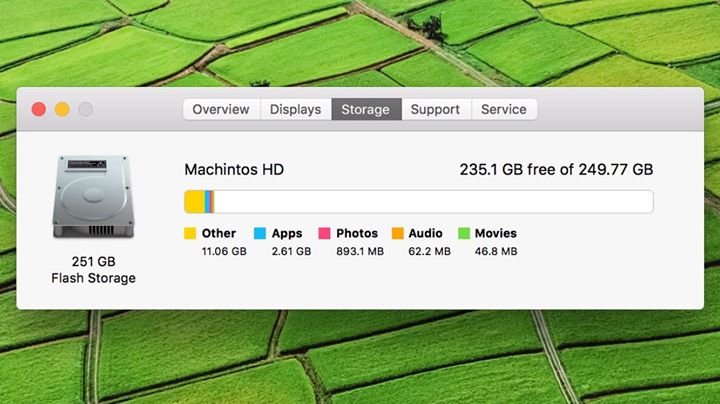Screen dimensions: 720x404
Task: Minimize the window with yellow button
Action: (x=62, y=109)
